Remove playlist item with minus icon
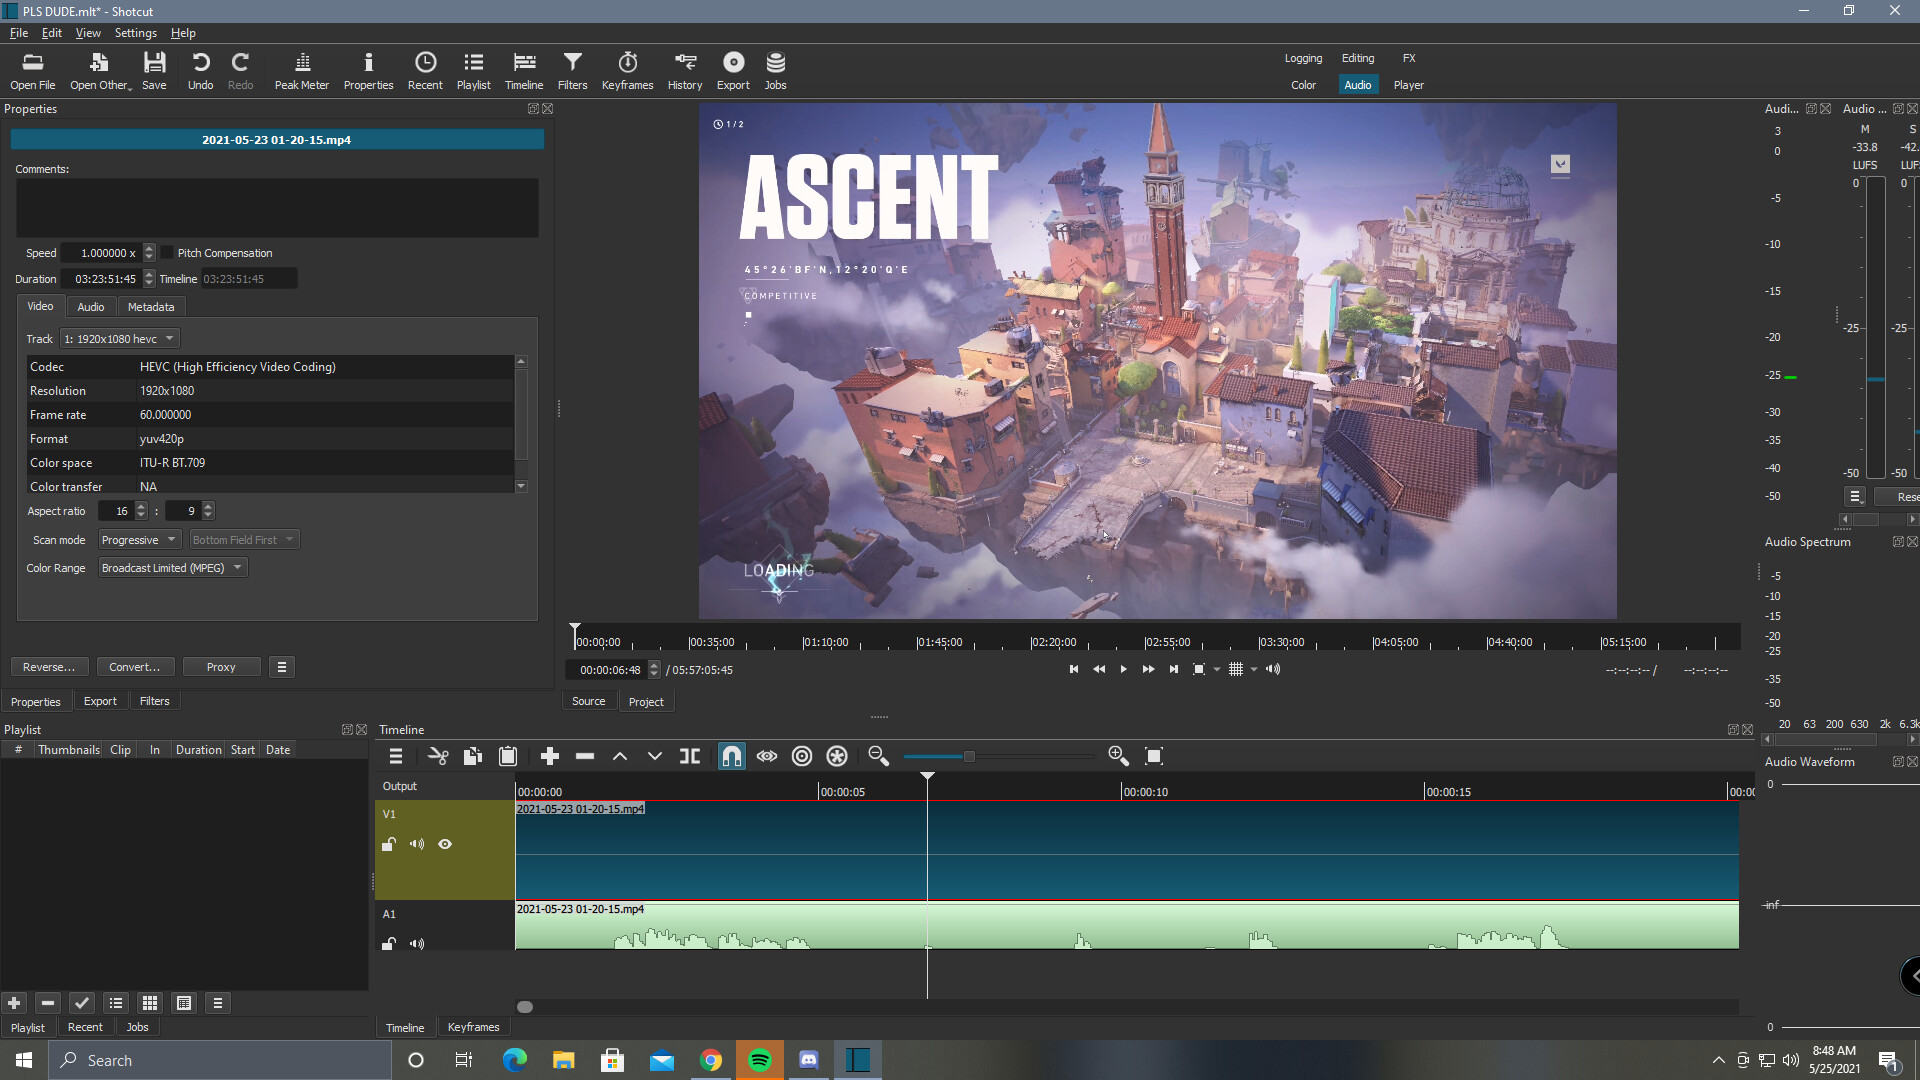The height and width of the screenshot is (1080, 1920). click(48, 1003)
